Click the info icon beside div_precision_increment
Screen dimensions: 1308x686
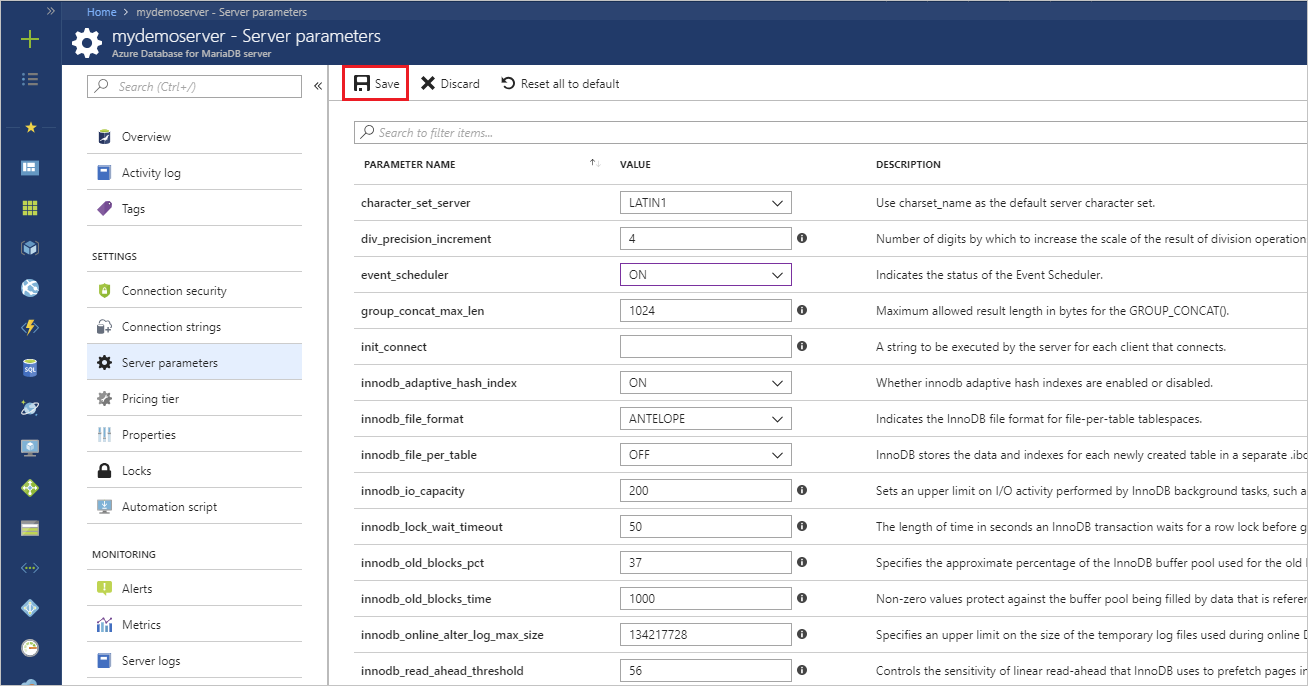[802, 239]
